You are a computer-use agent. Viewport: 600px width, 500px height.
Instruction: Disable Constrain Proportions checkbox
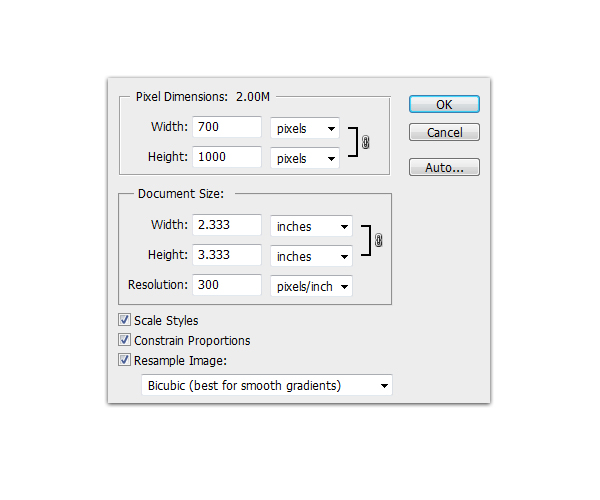pyautogui.click(x=125, y=341)
